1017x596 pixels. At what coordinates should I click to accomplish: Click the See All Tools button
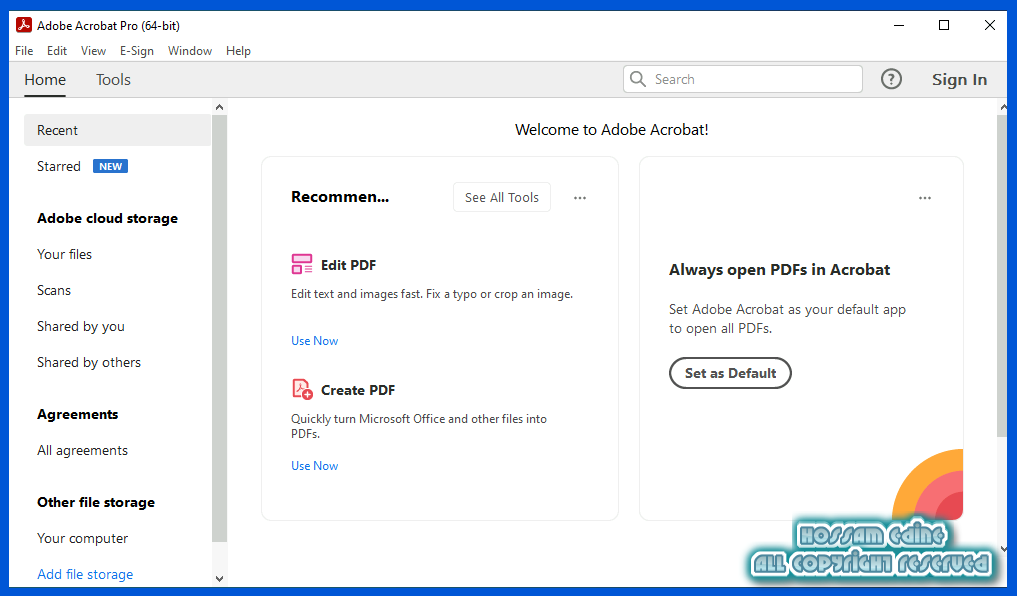[x=501, y=197]
